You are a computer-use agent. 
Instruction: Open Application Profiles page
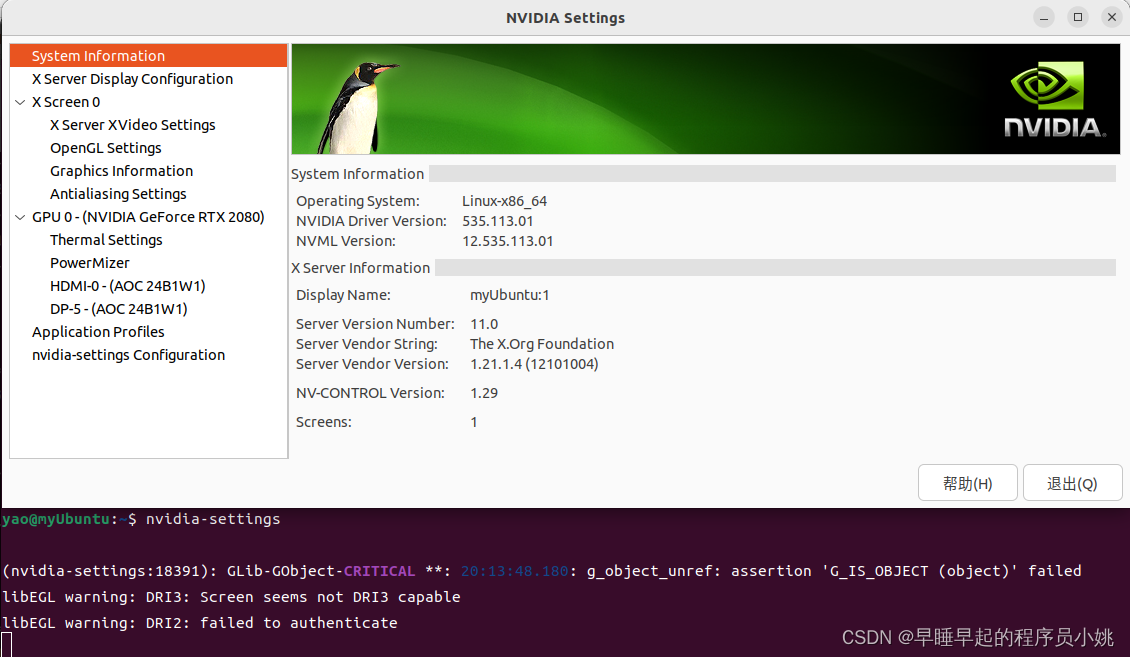pos(98,332)
